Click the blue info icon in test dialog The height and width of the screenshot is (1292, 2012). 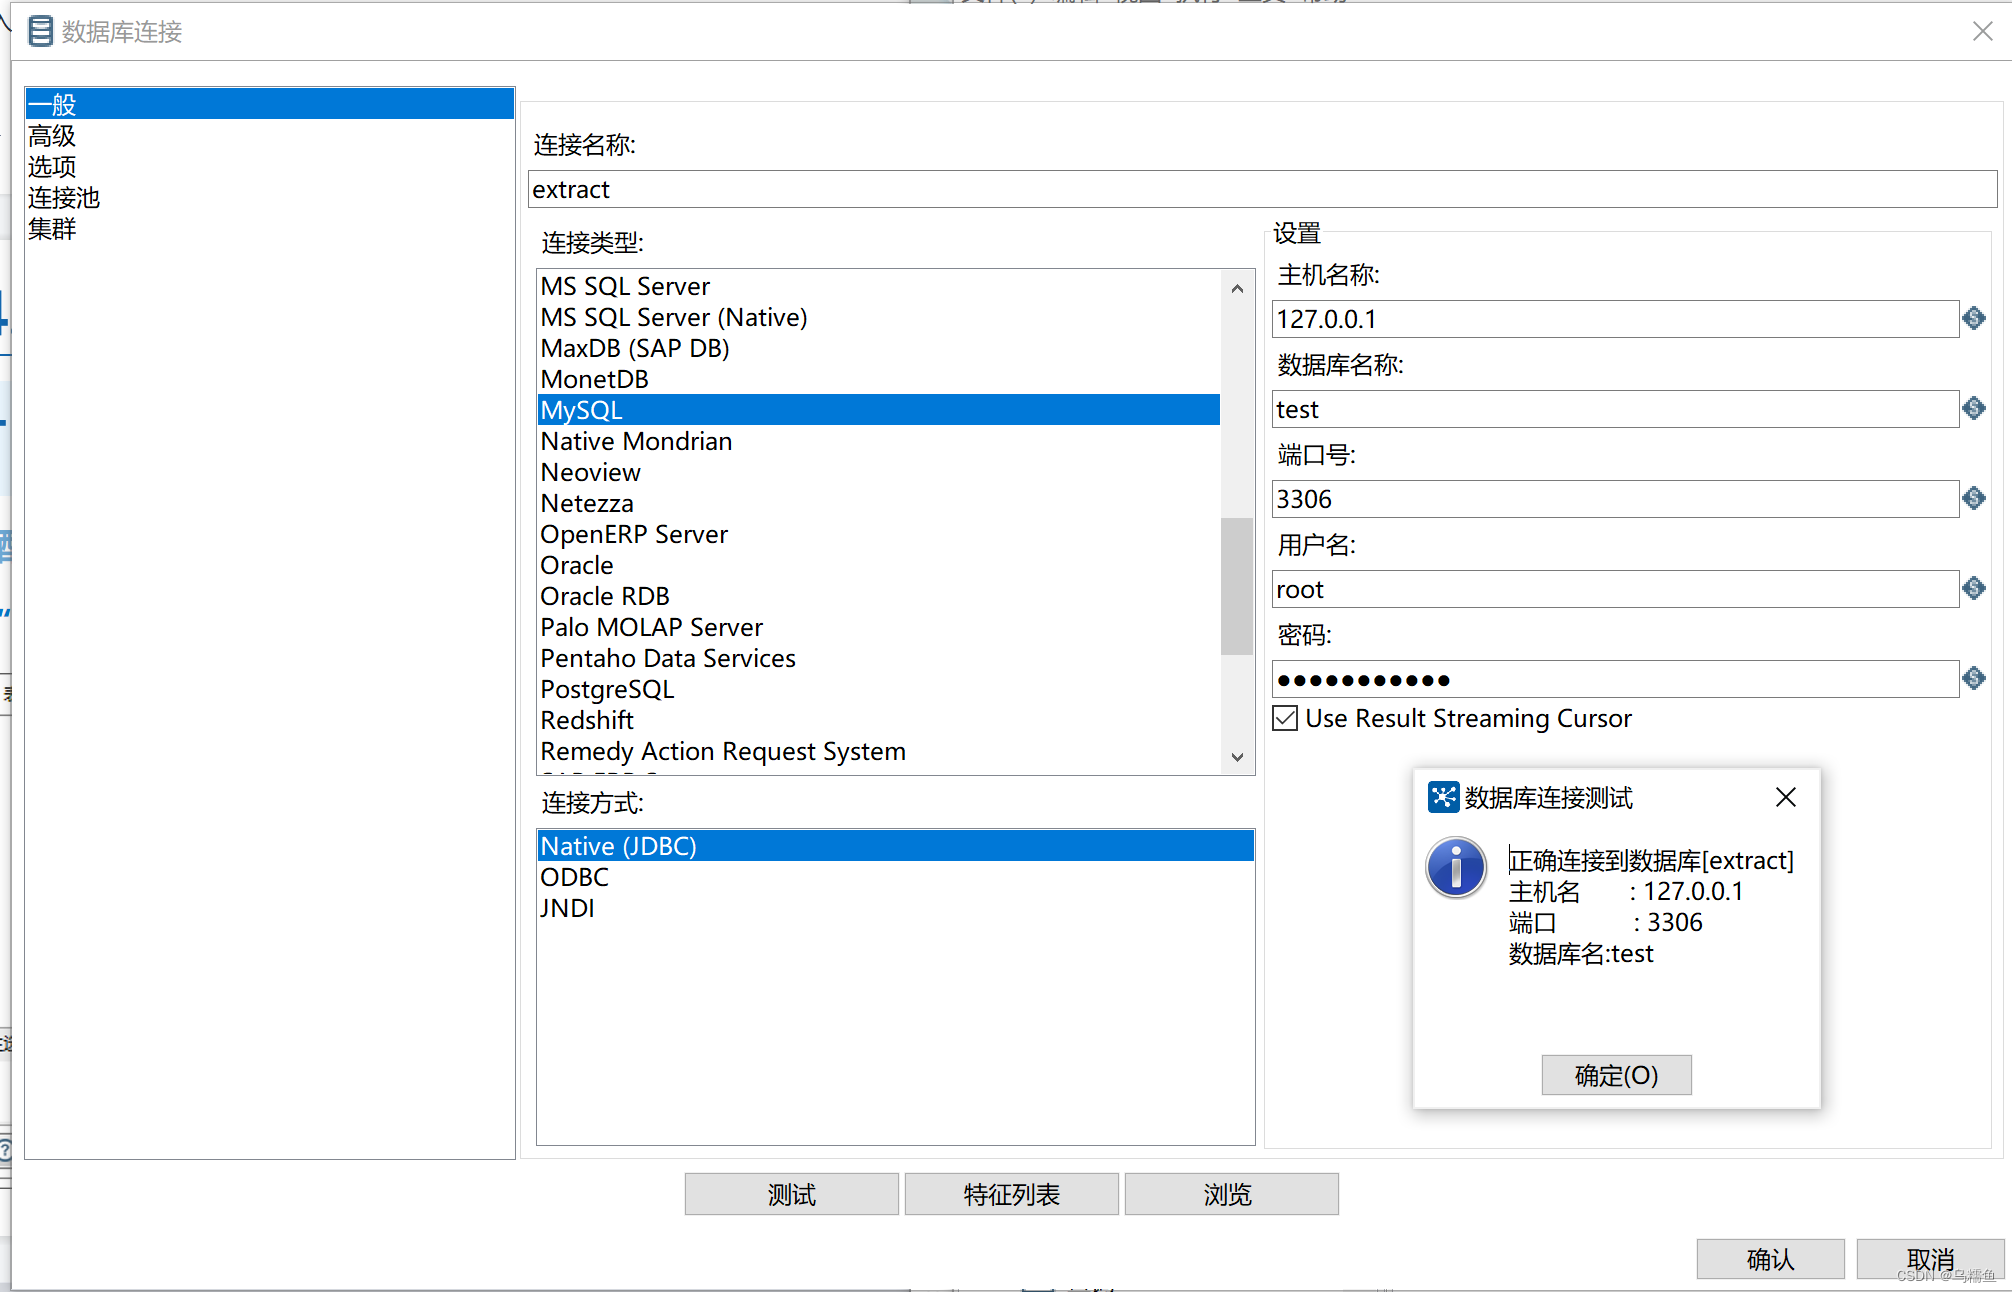(x=1455, y=867)
